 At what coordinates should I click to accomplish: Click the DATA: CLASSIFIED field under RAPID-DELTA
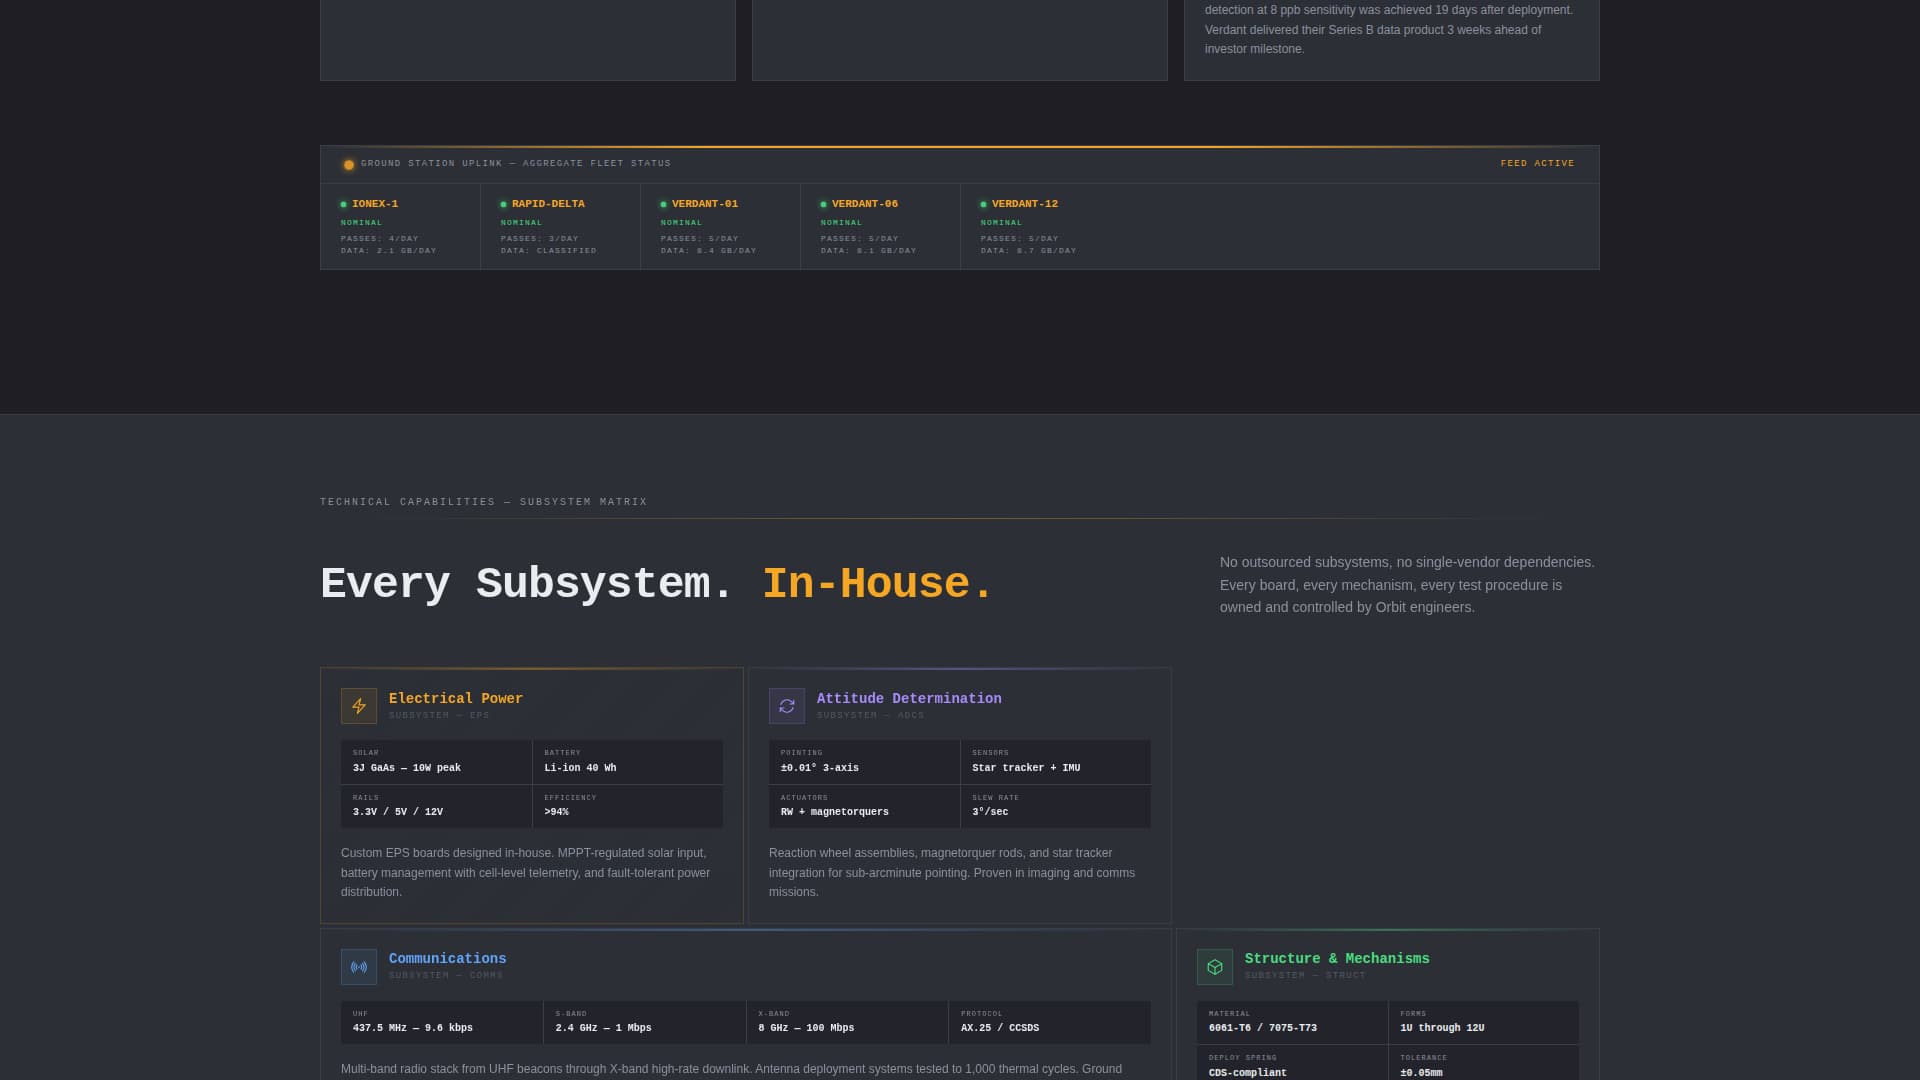tap(549, 251)
